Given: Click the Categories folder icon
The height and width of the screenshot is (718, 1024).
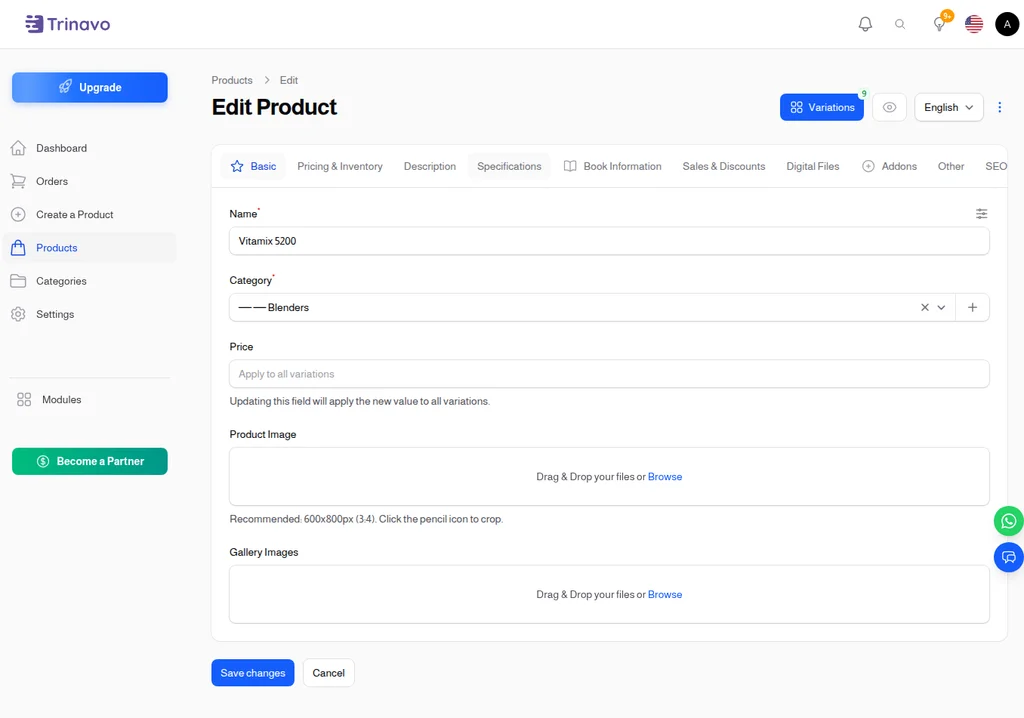Looking at the screenshot, I should [x=18, y=281].
